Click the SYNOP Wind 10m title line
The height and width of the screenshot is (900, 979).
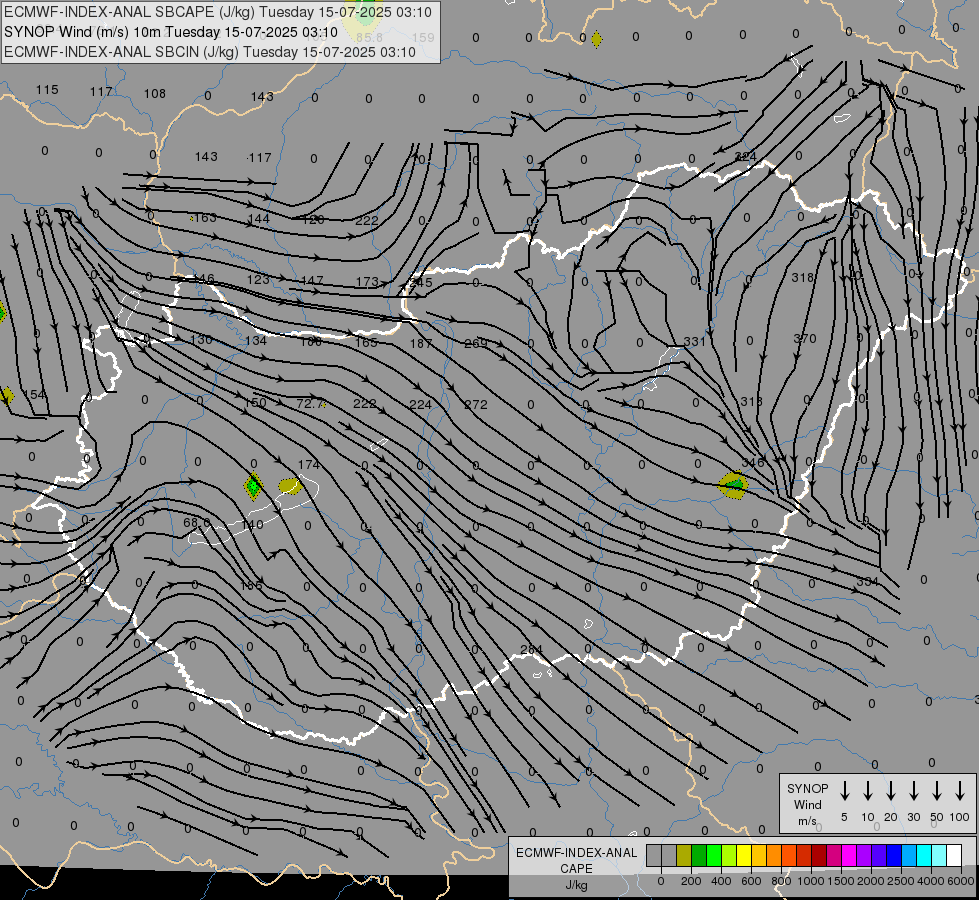(170, 32)
